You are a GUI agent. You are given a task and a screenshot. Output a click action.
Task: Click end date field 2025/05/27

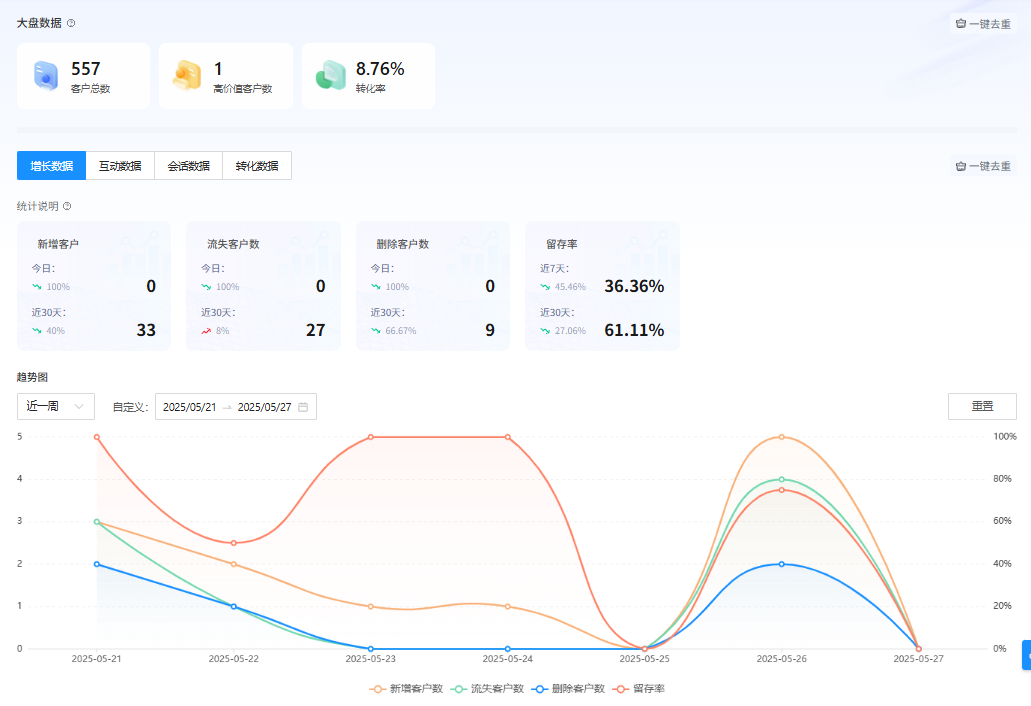[264, 407]
